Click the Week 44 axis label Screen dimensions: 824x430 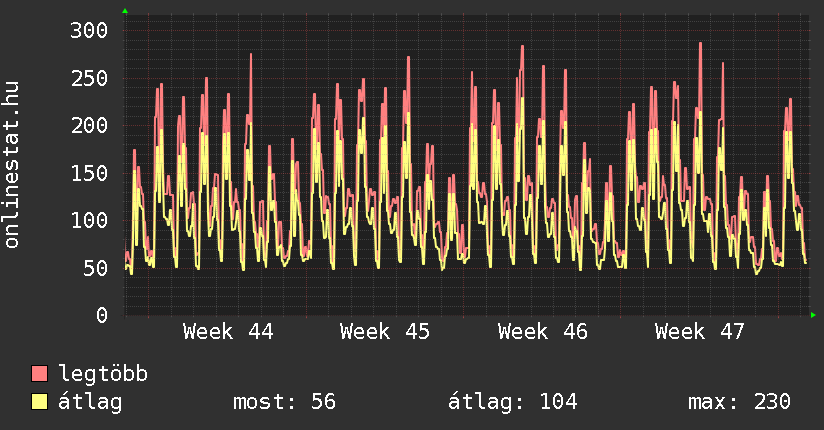pos(228,332)
